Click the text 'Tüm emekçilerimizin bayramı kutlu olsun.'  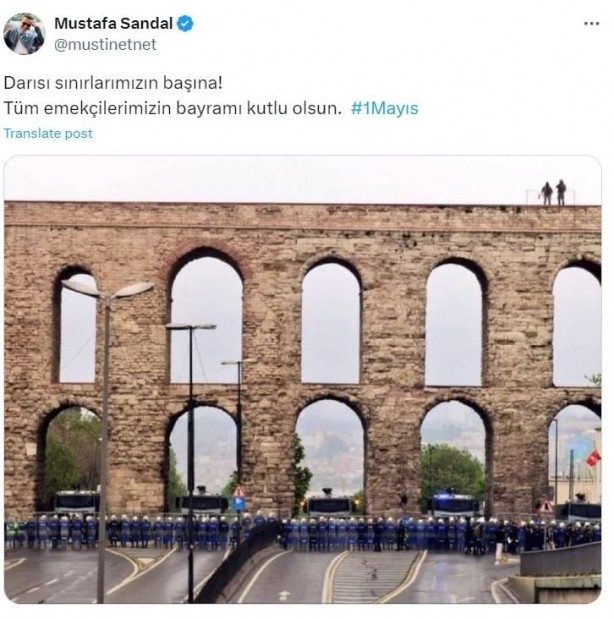coord(173,108)
